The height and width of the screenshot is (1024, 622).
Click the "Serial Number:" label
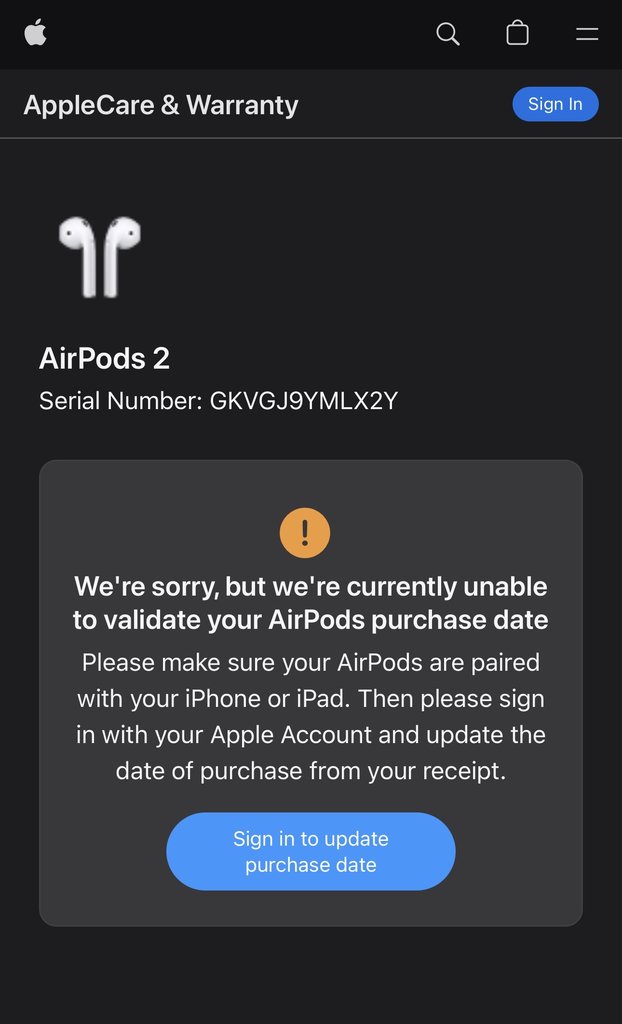pos(120,402)
